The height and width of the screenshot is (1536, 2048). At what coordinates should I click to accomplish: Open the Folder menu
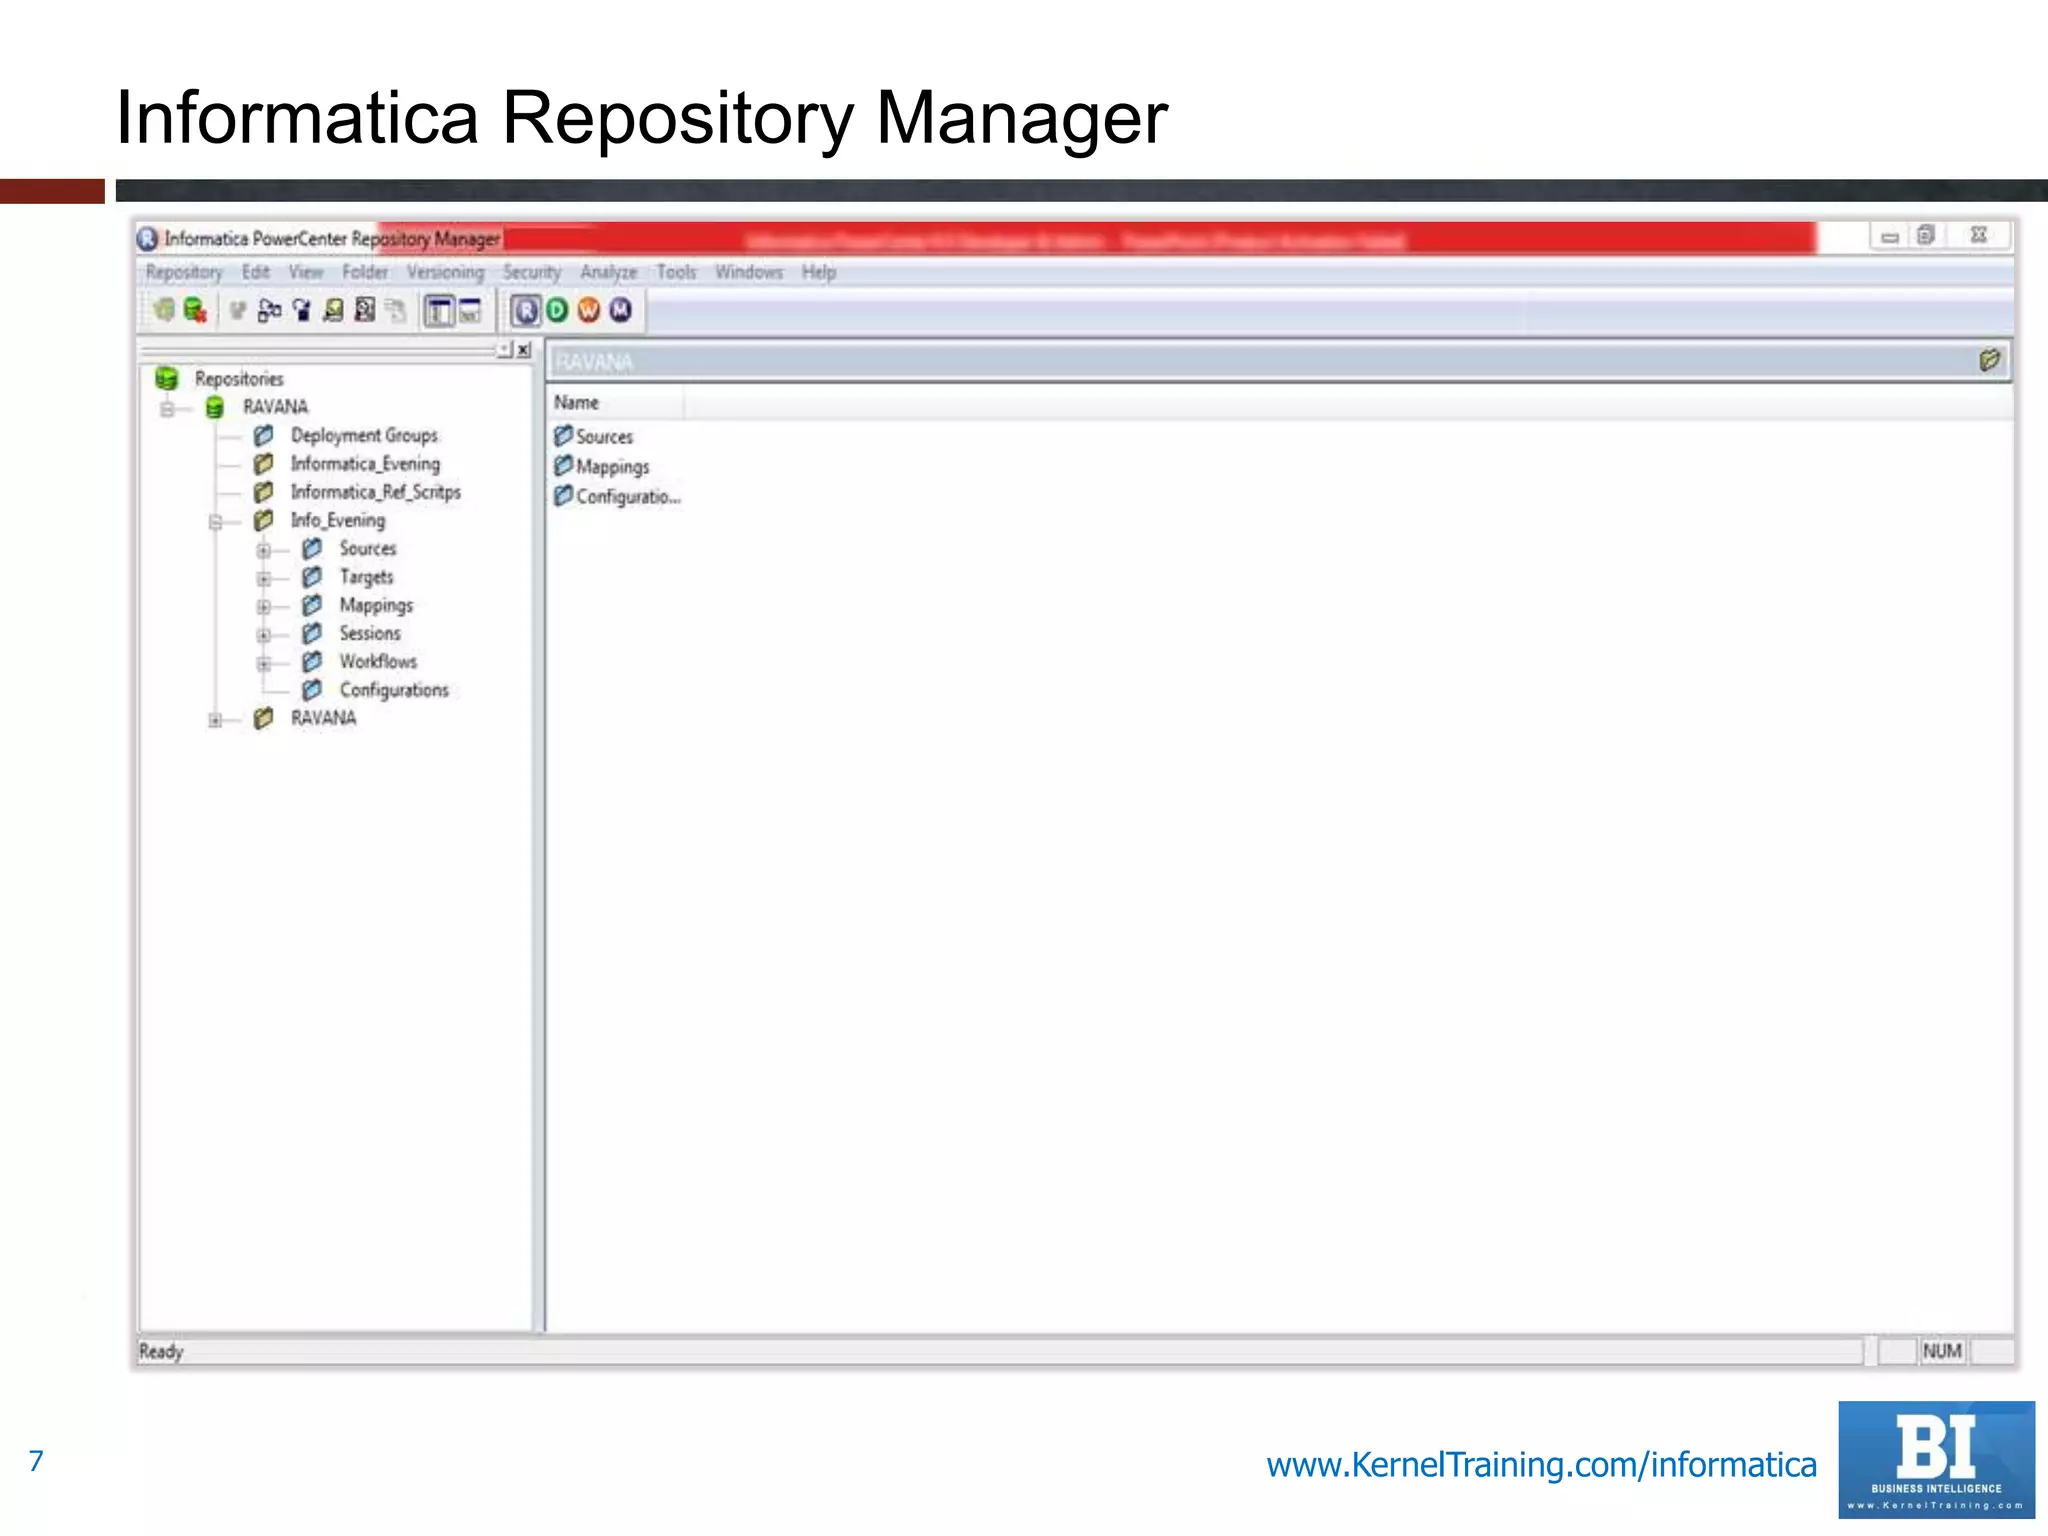[x=365, y=272]
